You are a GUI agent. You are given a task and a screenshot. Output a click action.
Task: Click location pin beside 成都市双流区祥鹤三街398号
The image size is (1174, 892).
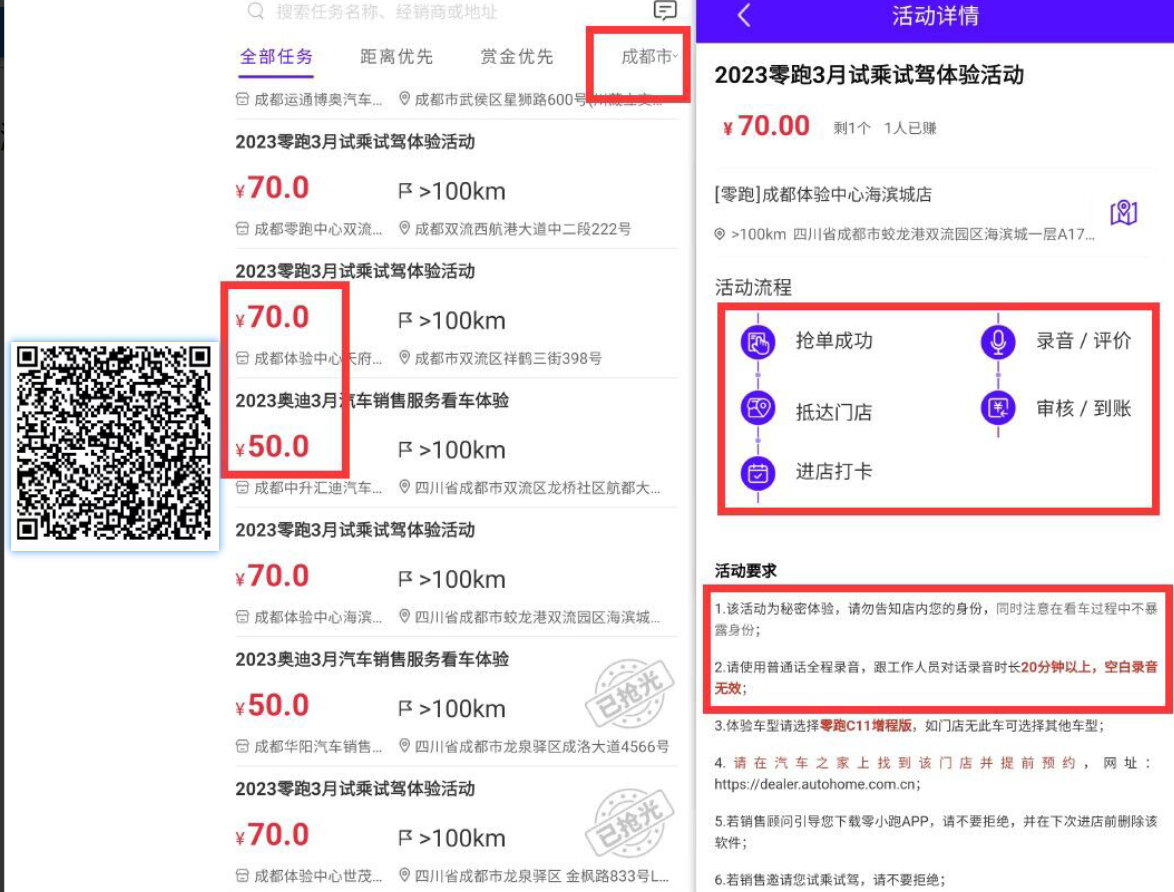[x=404, y=357]
